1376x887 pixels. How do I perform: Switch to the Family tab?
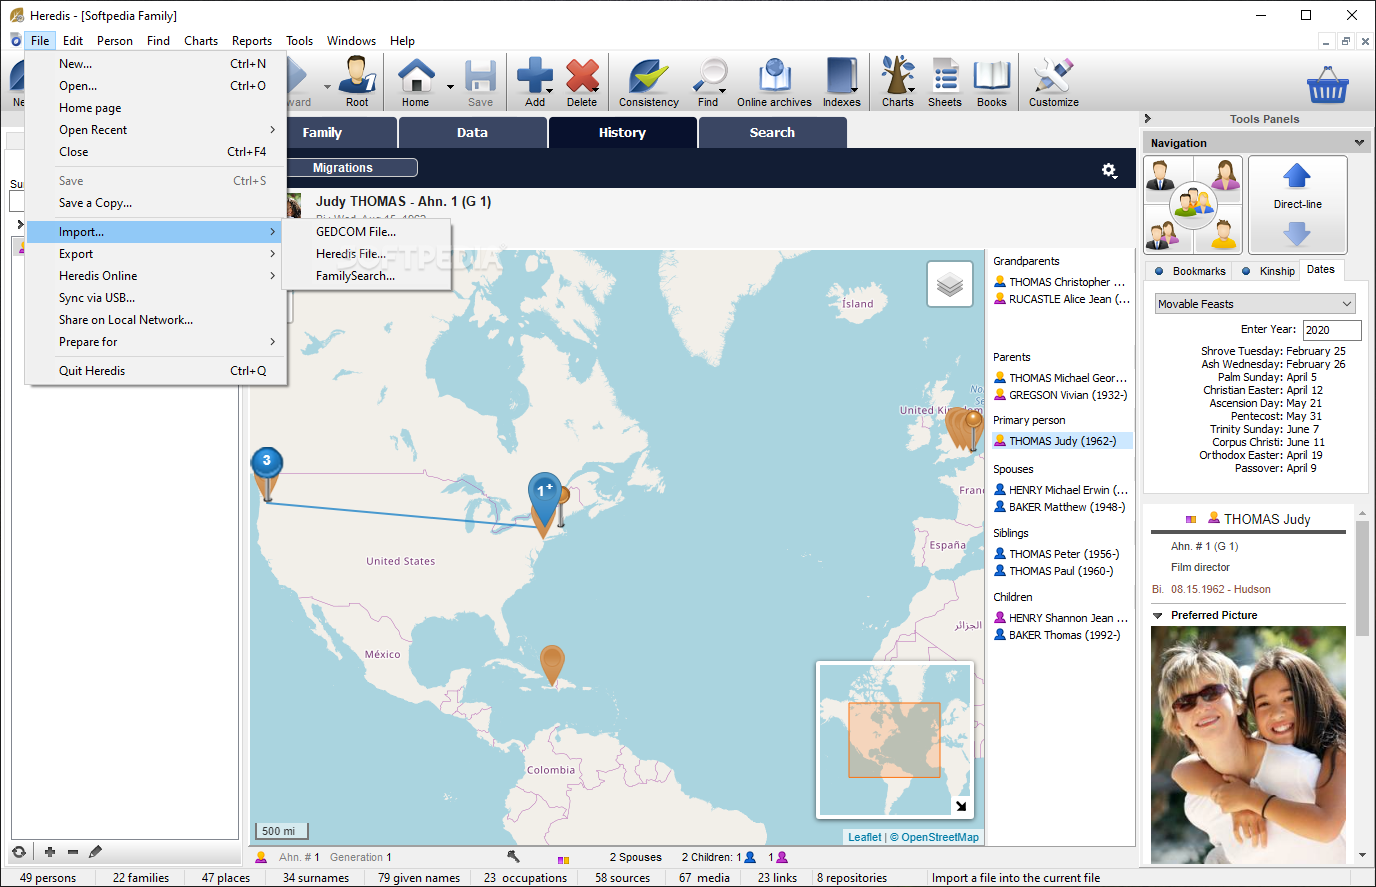322,132
